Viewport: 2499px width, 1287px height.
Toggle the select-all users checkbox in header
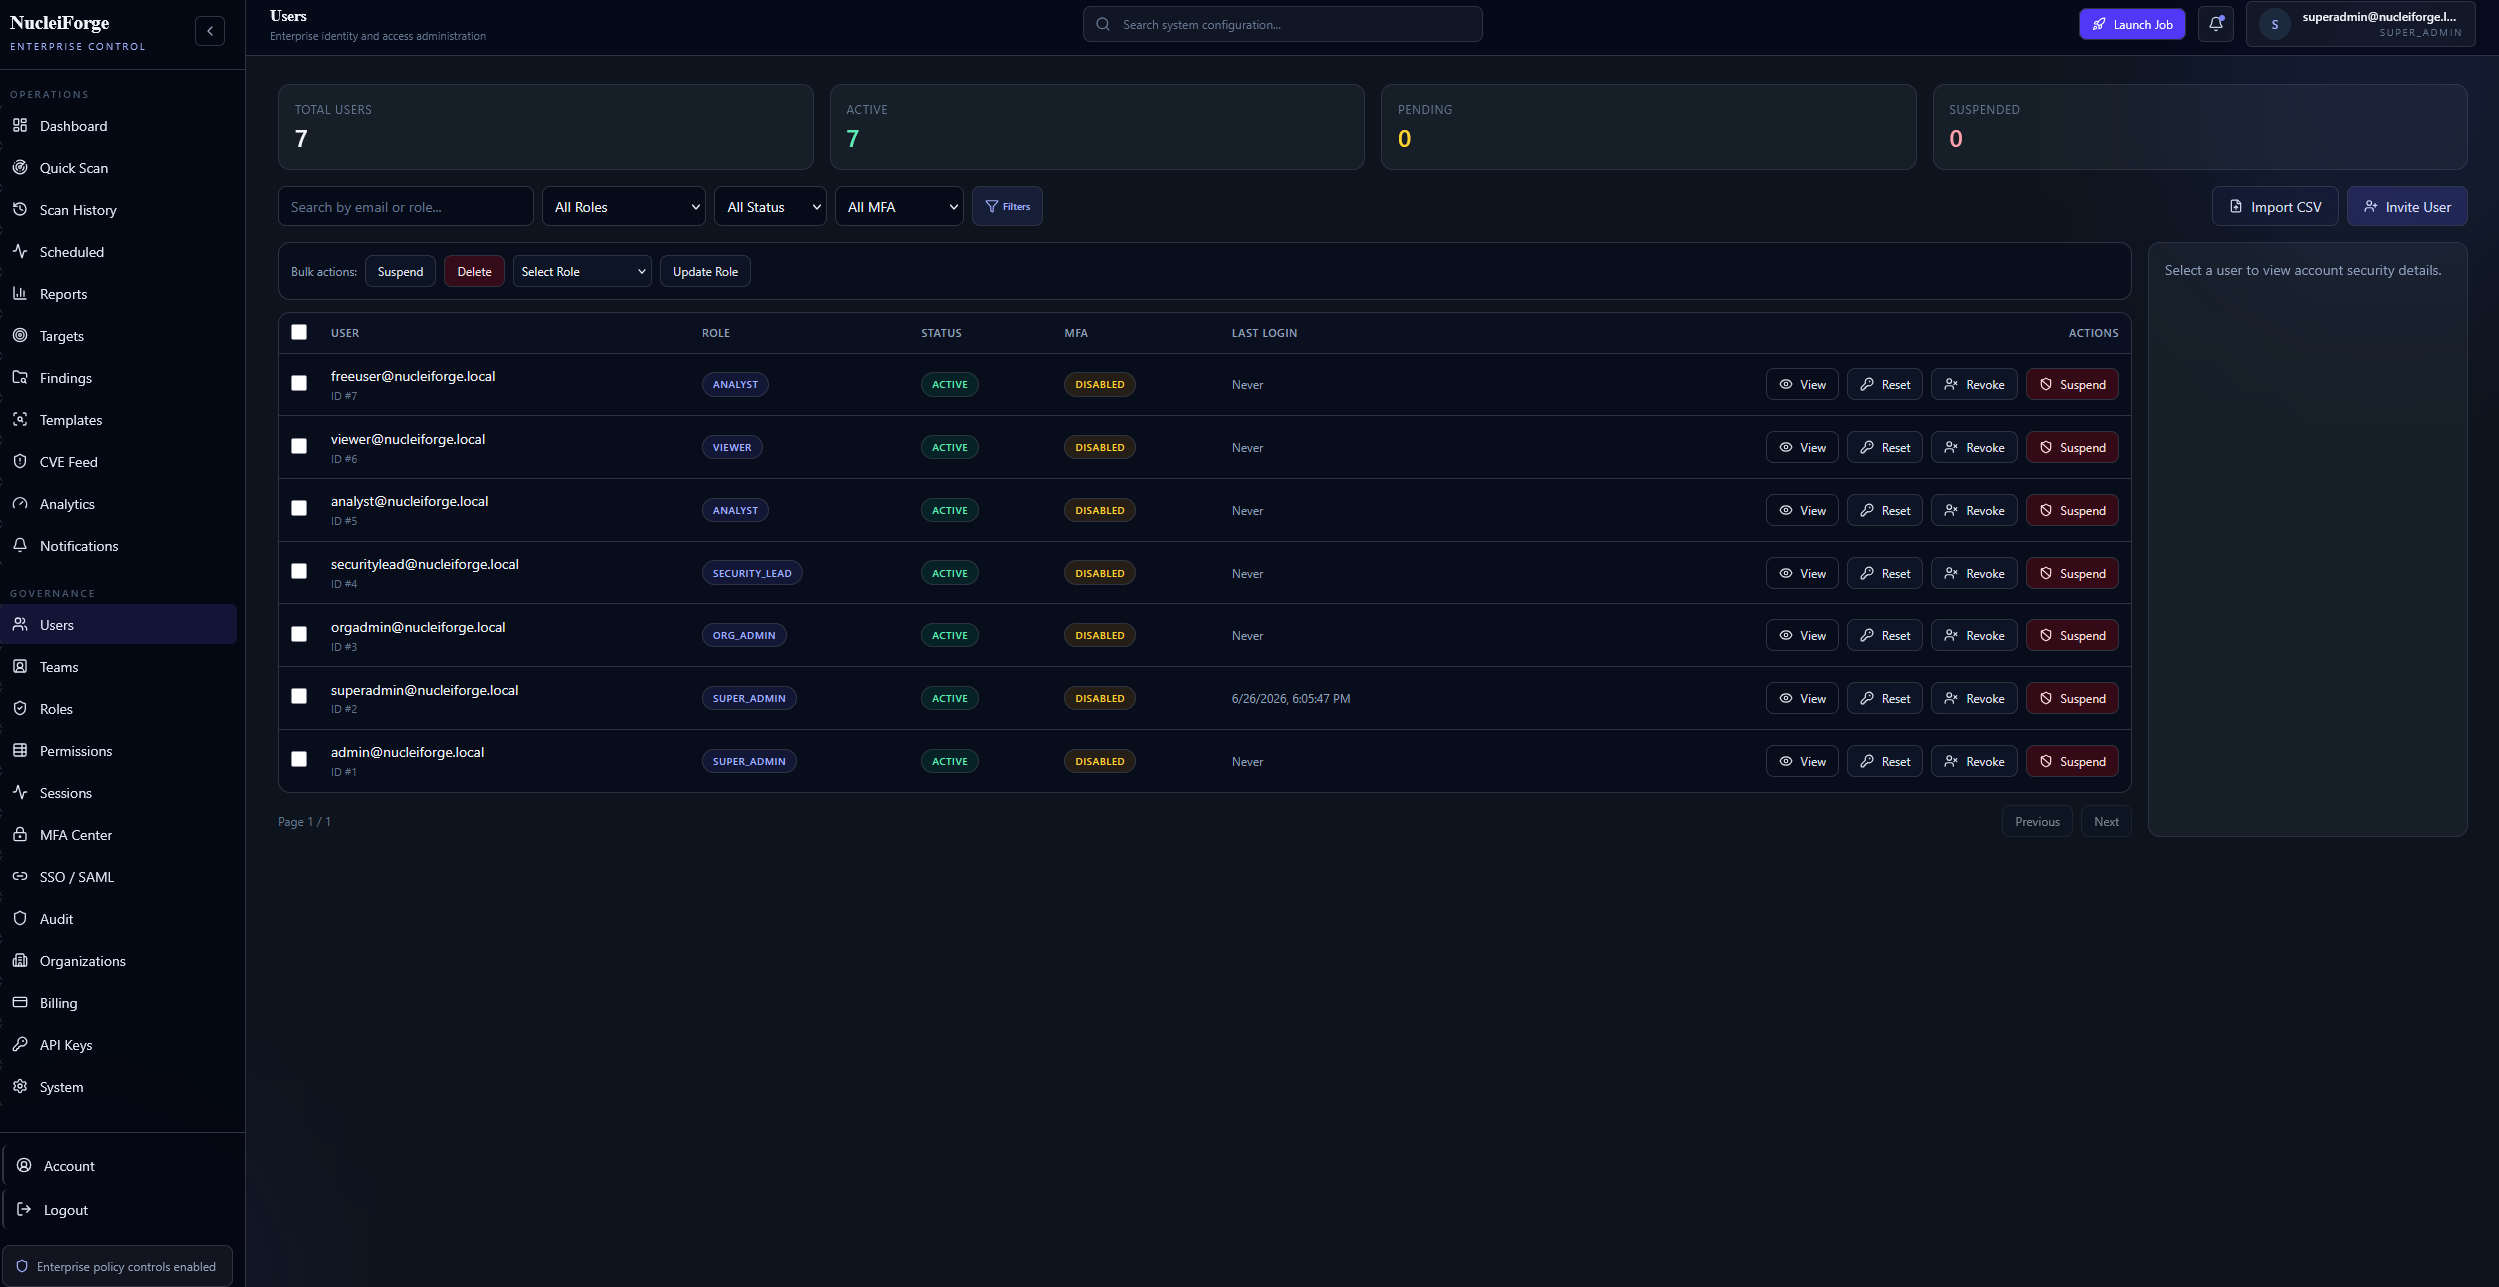point(299,332)
